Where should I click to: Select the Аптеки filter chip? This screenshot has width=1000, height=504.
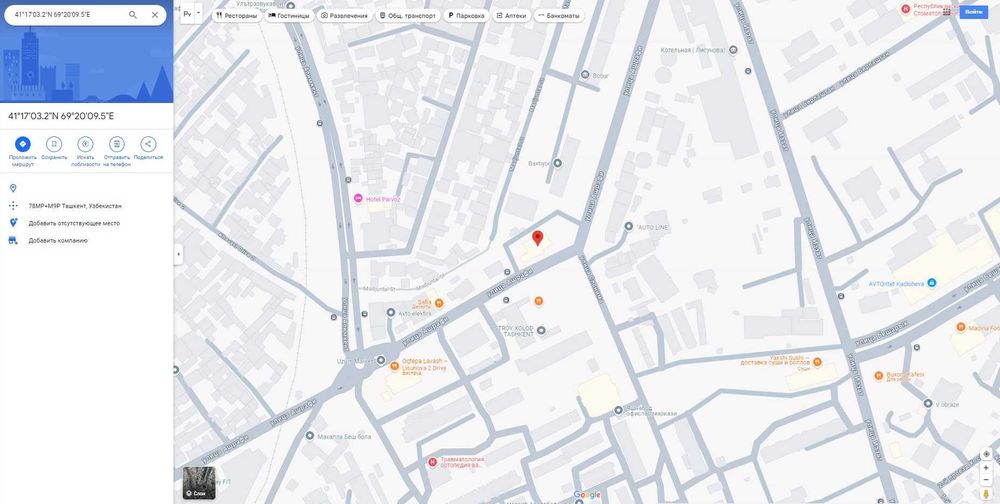click(x=511, y=15)
